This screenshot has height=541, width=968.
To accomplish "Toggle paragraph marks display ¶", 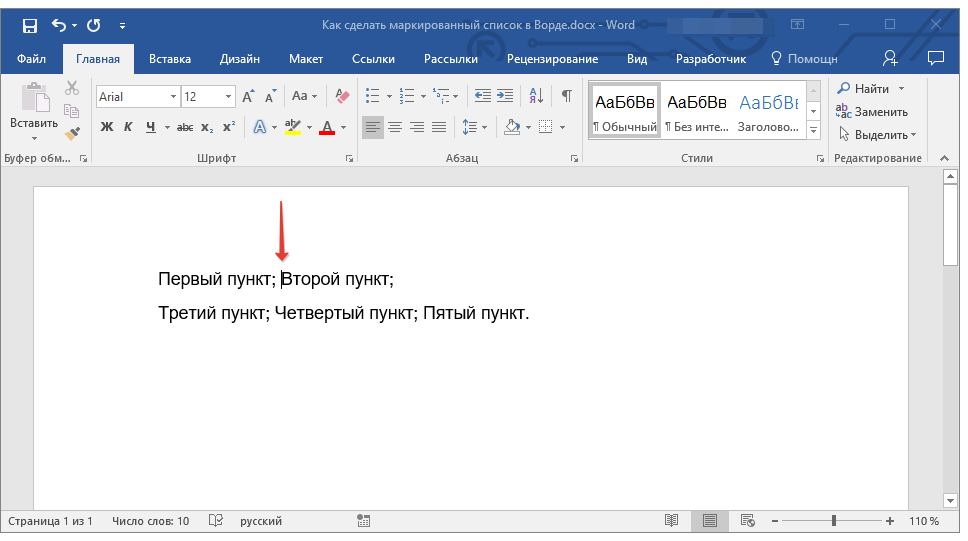I will (x=566, y=96).
